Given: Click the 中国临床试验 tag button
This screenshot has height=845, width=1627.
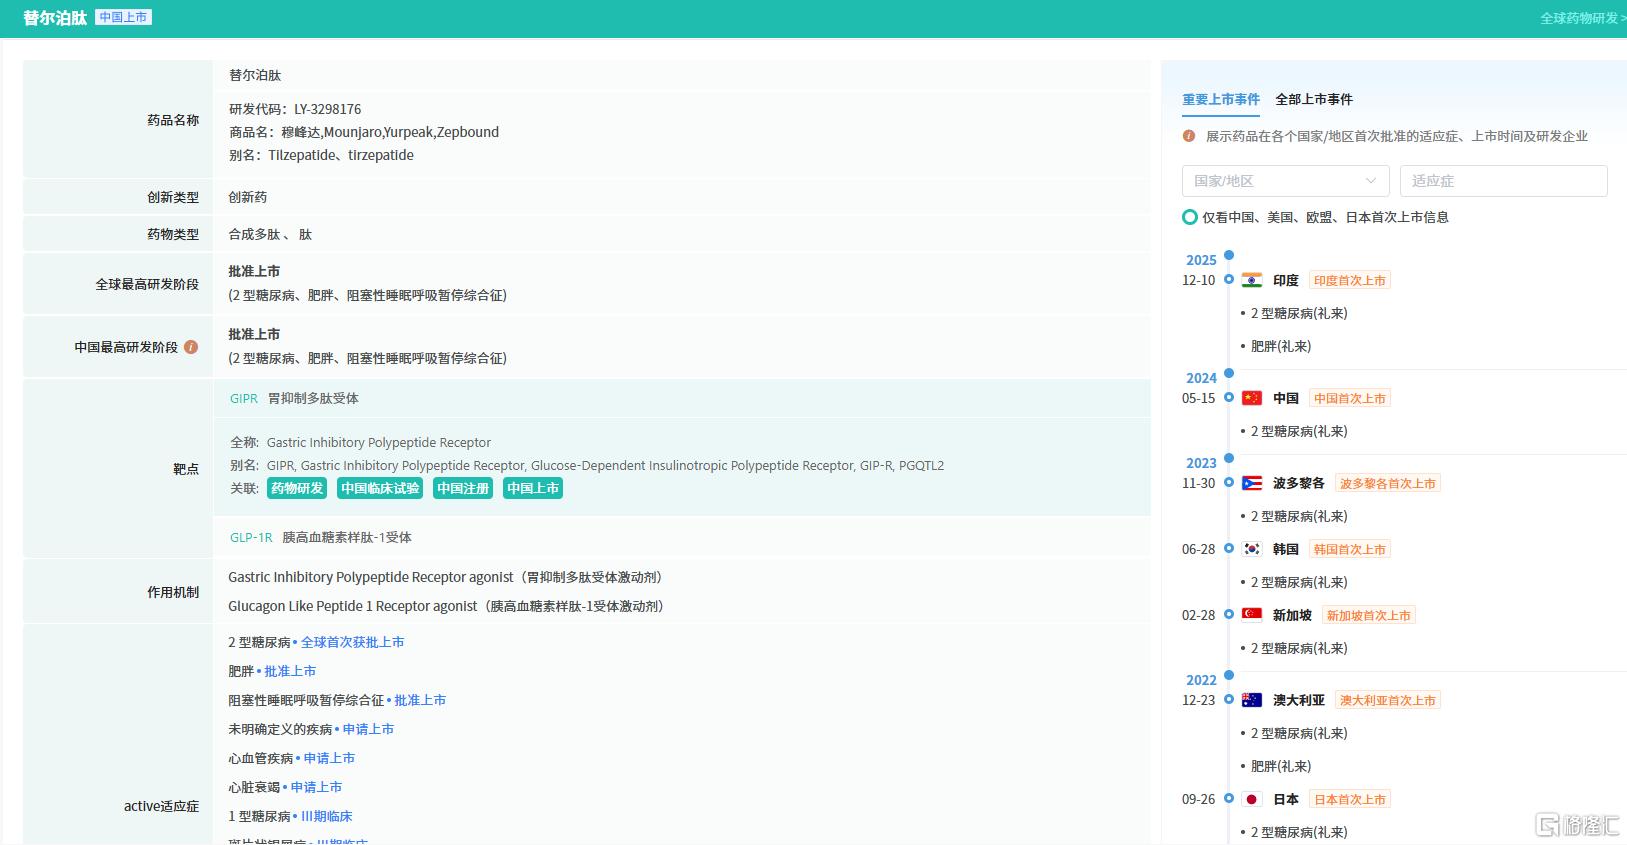Looking at the screenshot, I should (380, 488).
